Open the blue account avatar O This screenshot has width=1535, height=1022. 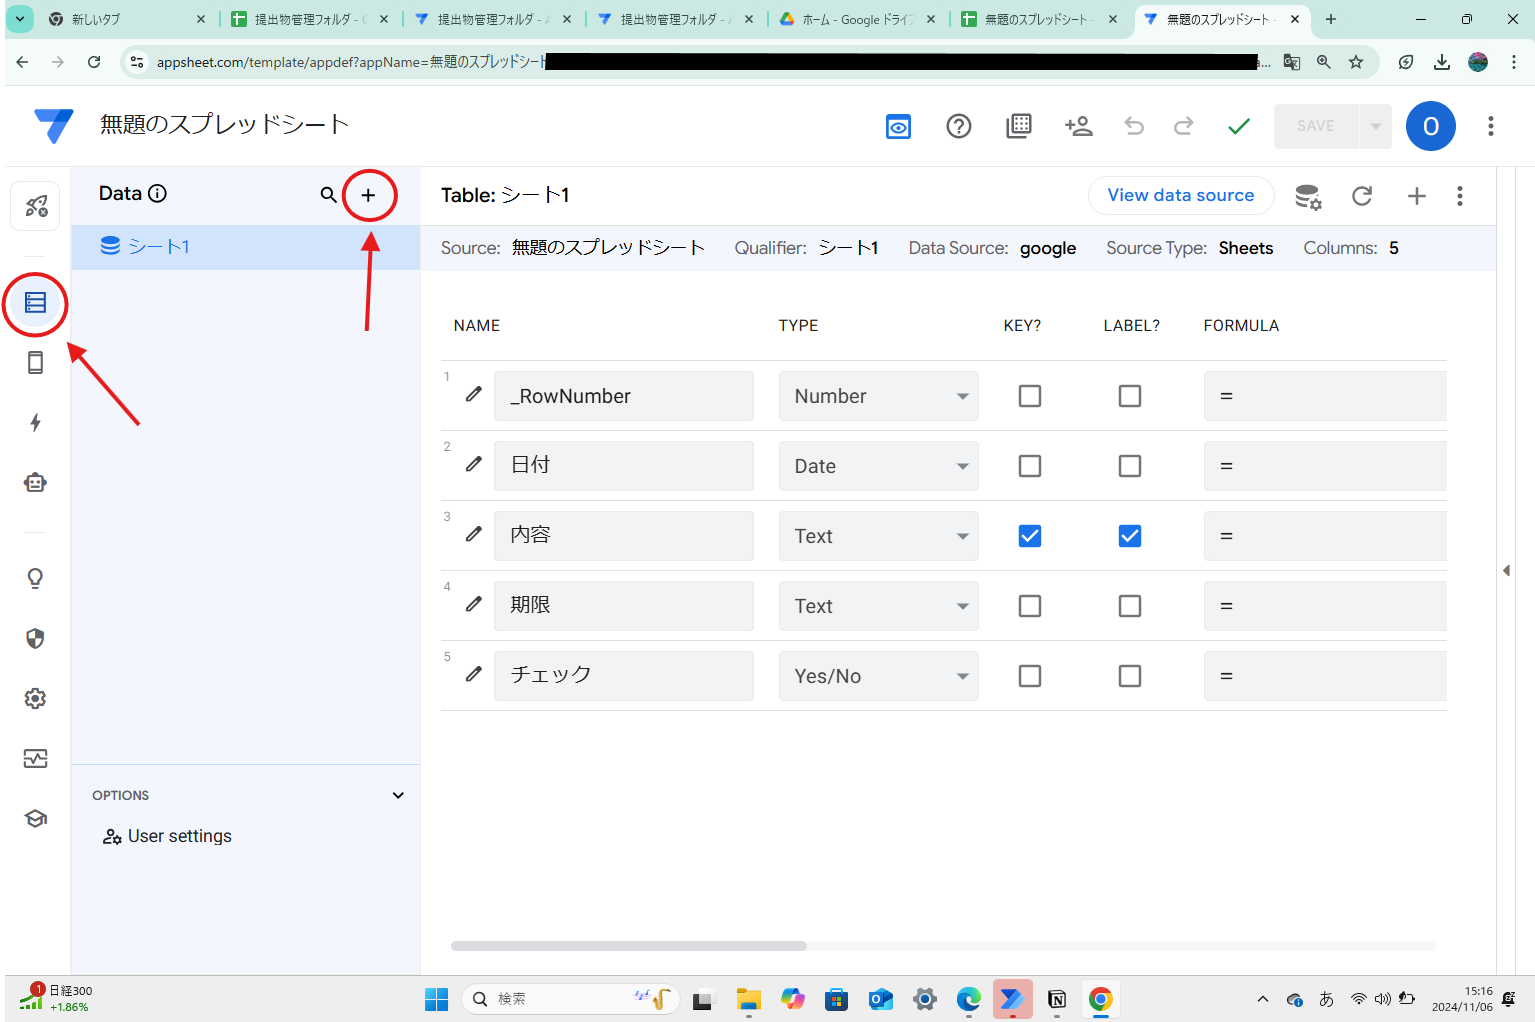pyautogui.click(x=1431, y=126)
